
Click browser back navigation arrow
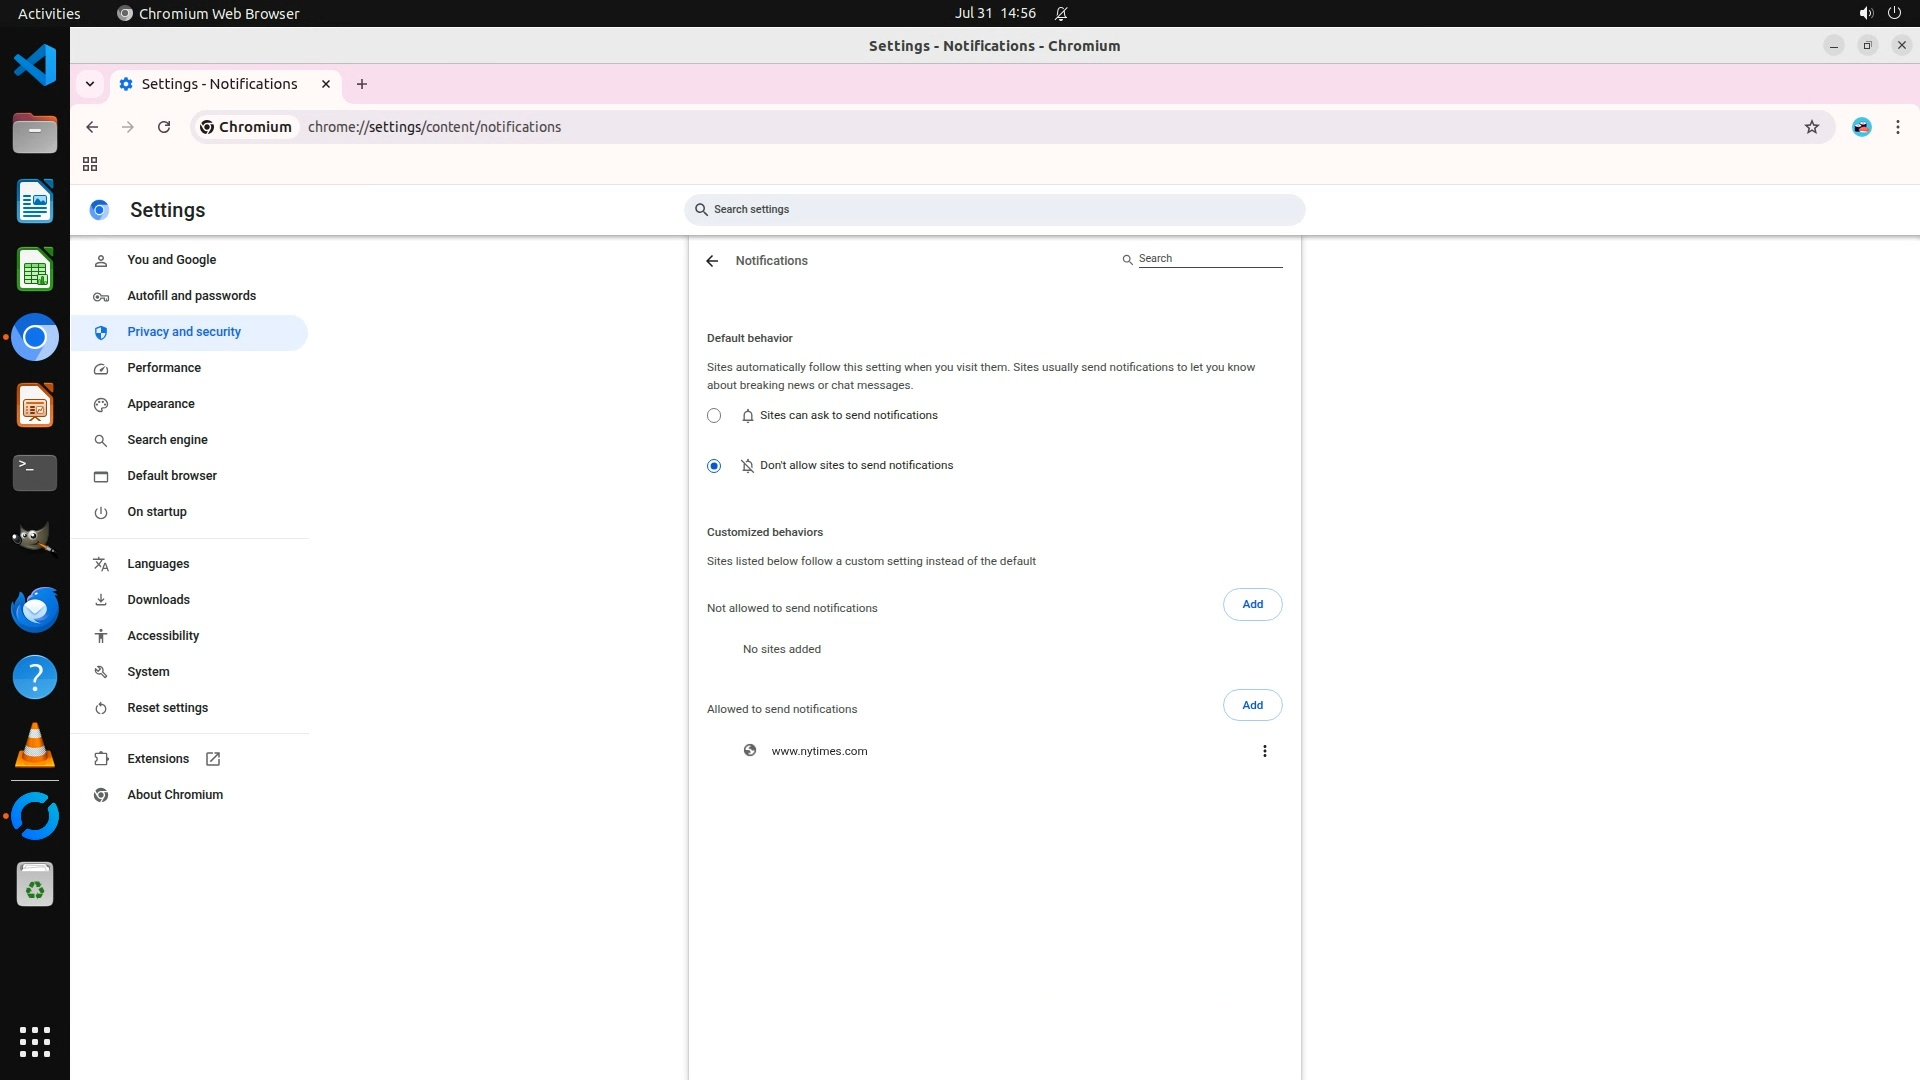92,127
